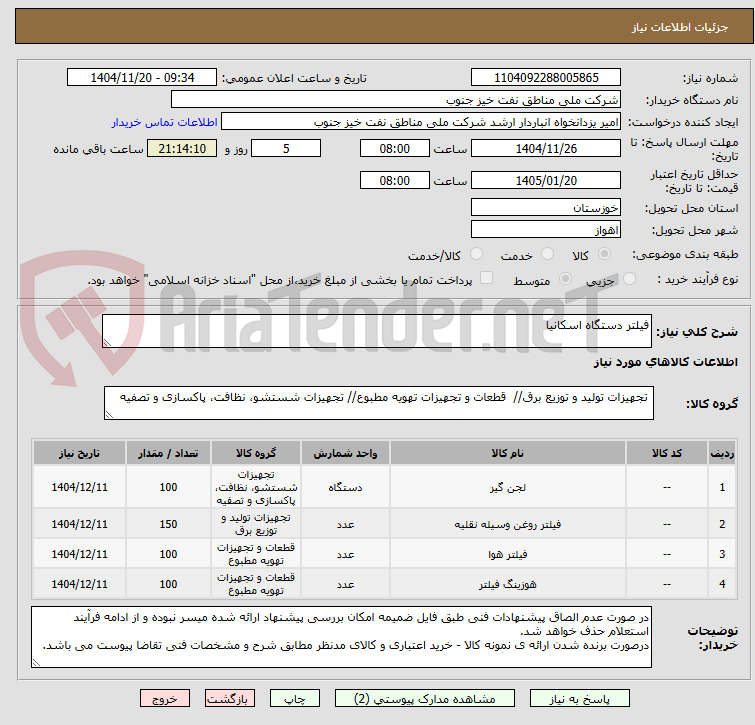Select the کالا/خدمت radio button
Viewport: 755px width, 725px height.
[476, 254]
